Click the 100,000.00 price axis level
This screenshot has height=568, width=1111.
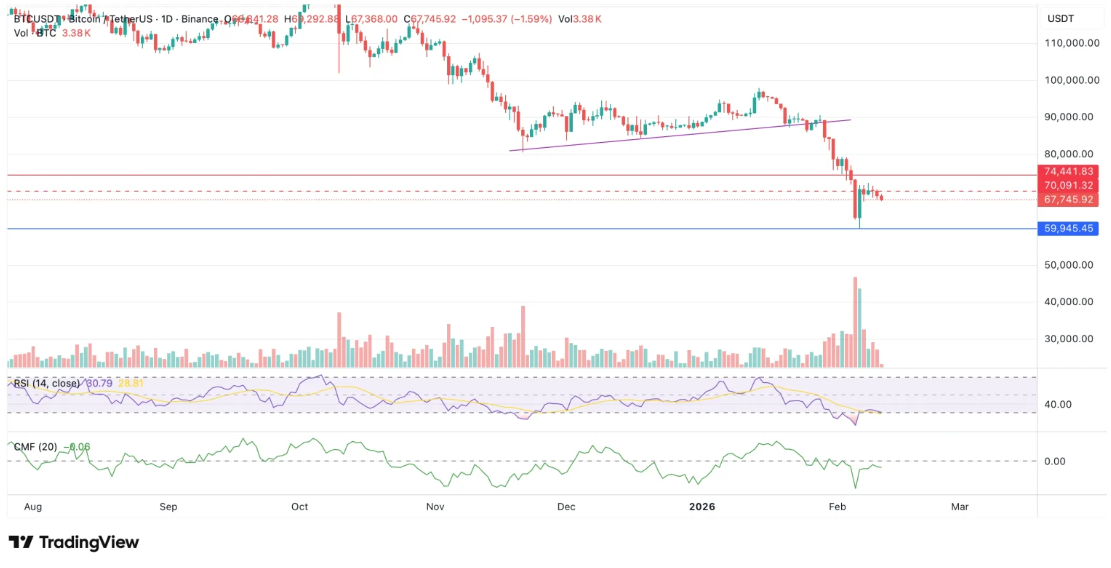[x=1072, y=80]
